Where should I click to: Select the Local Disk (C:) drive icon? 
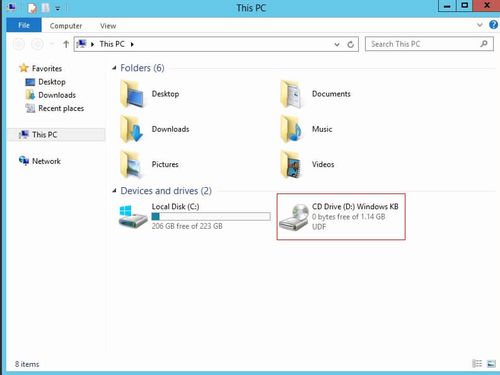tap(133, 217)
